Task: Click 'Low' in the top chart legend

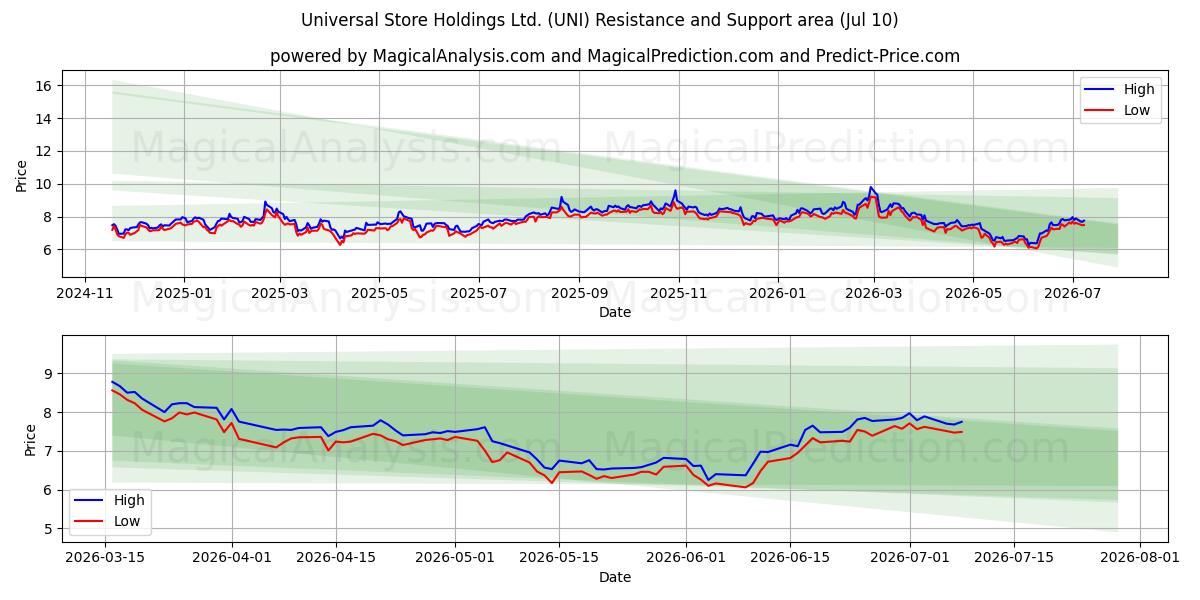Action: pyautogui.click(x=1137, y=111)
